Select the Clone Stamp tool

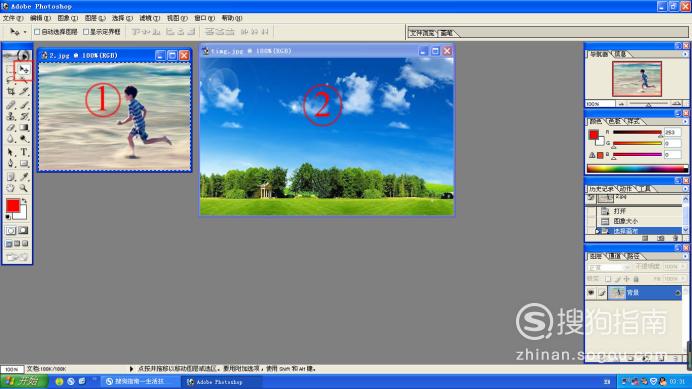pos(11,117)
